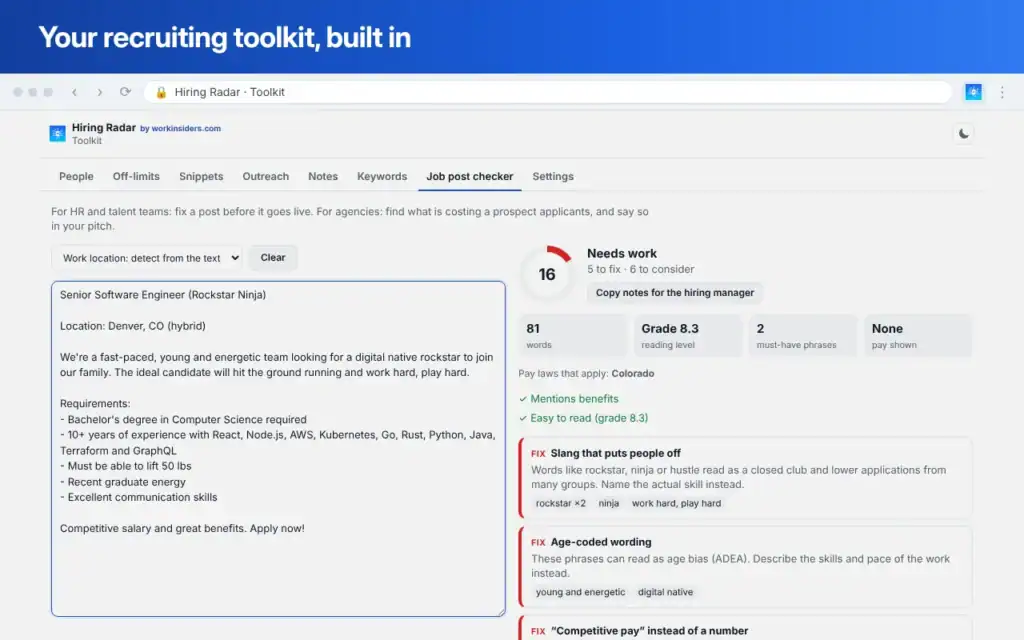Click the browser forward arrow
The height and width of the screenshot is (640, 1024).
(x=99, y=92)
